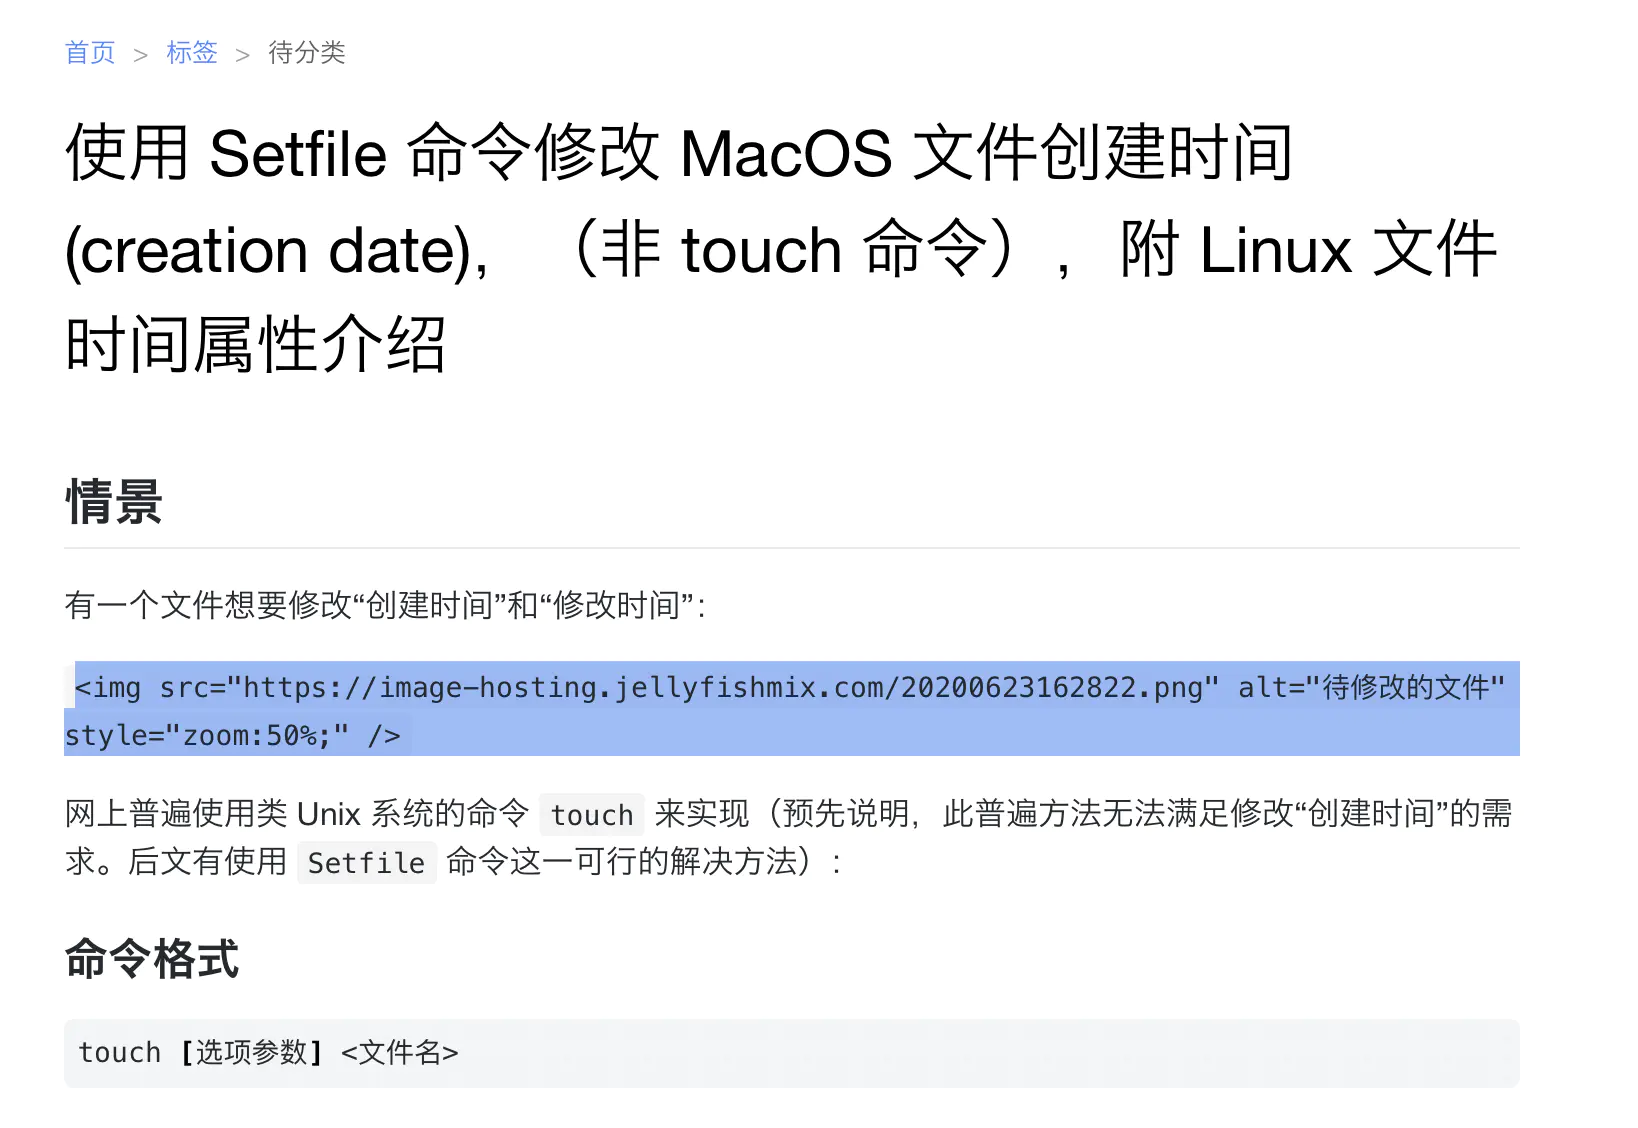Open the 标签 breadcrumb link

point(191,53)
